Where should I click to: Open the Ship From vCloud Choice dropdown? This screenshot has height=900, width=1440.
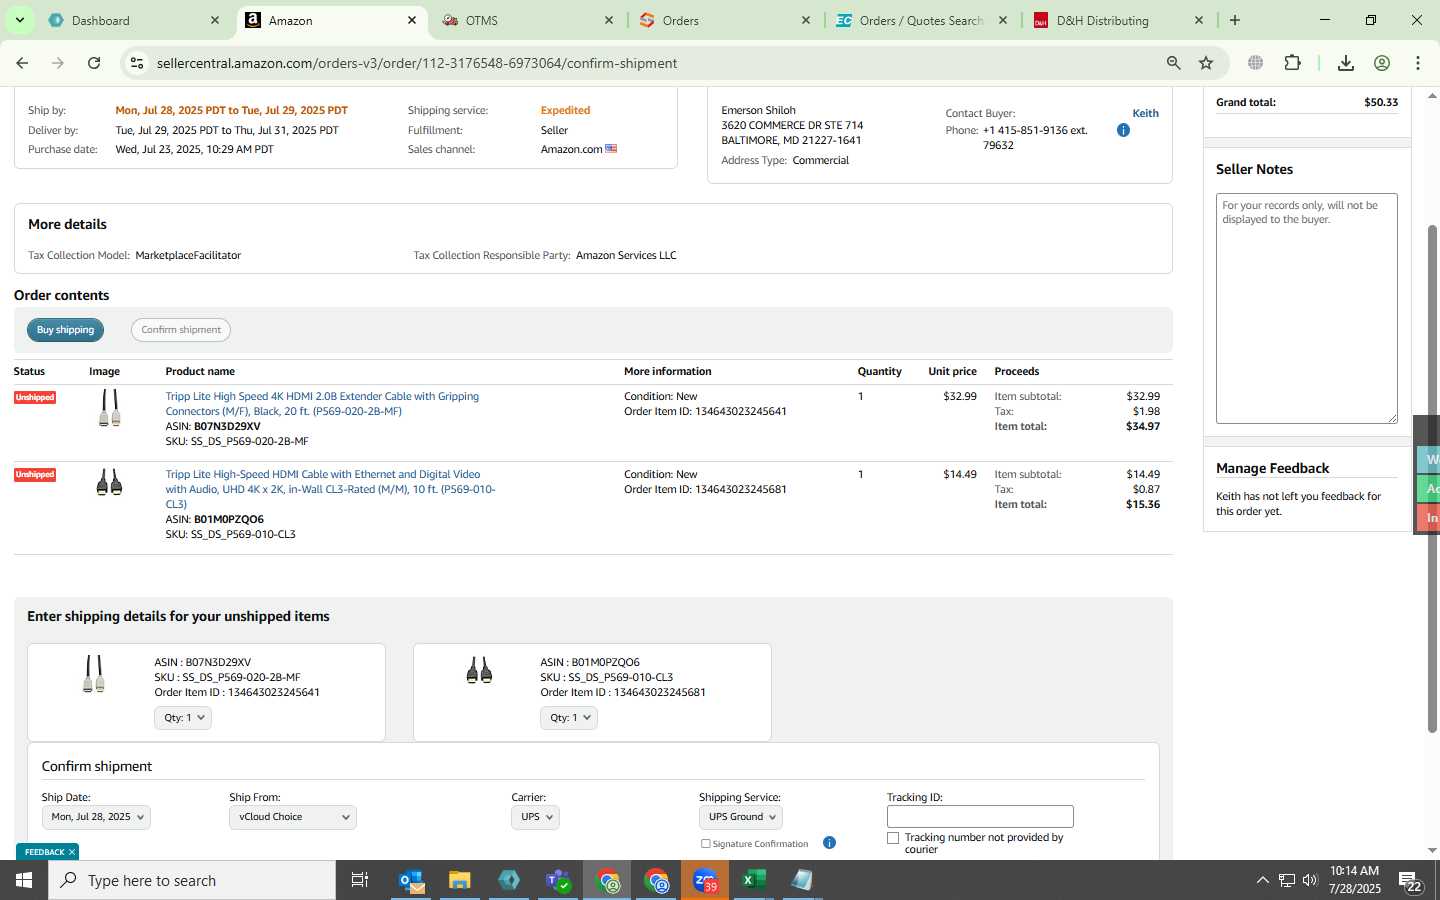pyautogui.click(x=293, y=817)
